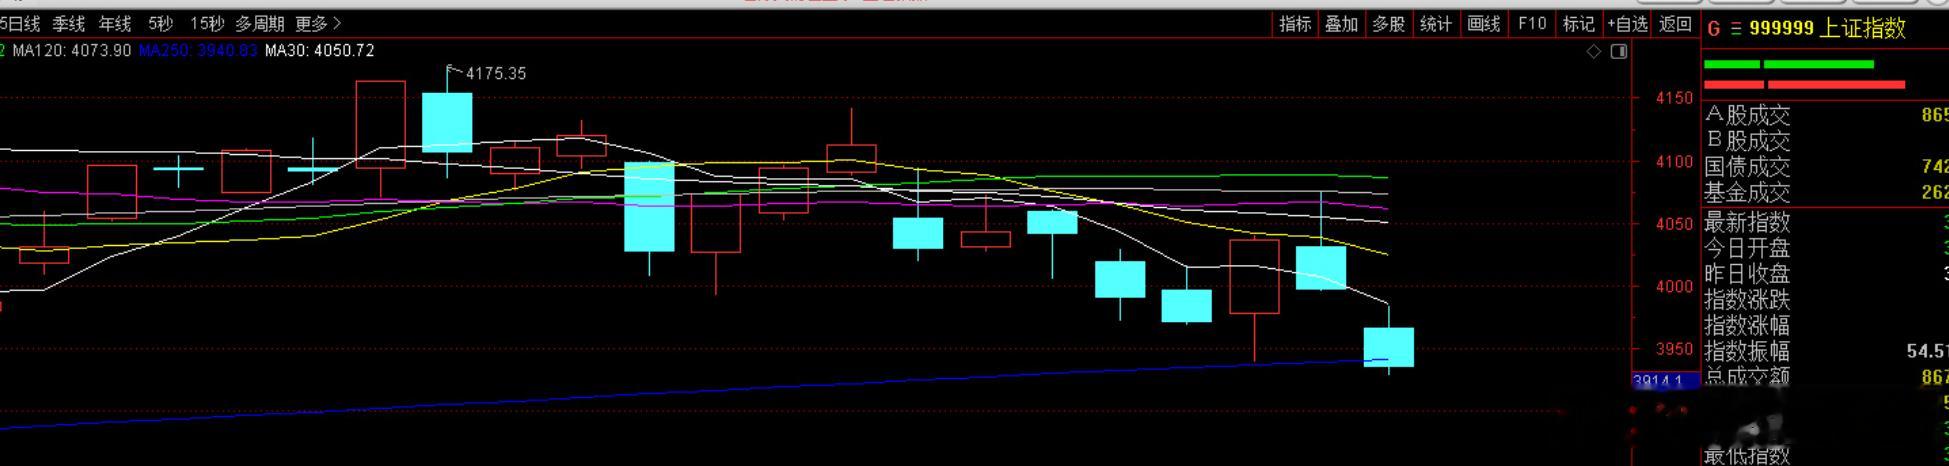Image resolution: width=1949 pixels, height=466 pixels.
Task: Click the A股成交 row label
Action: tap(1748, 116)
